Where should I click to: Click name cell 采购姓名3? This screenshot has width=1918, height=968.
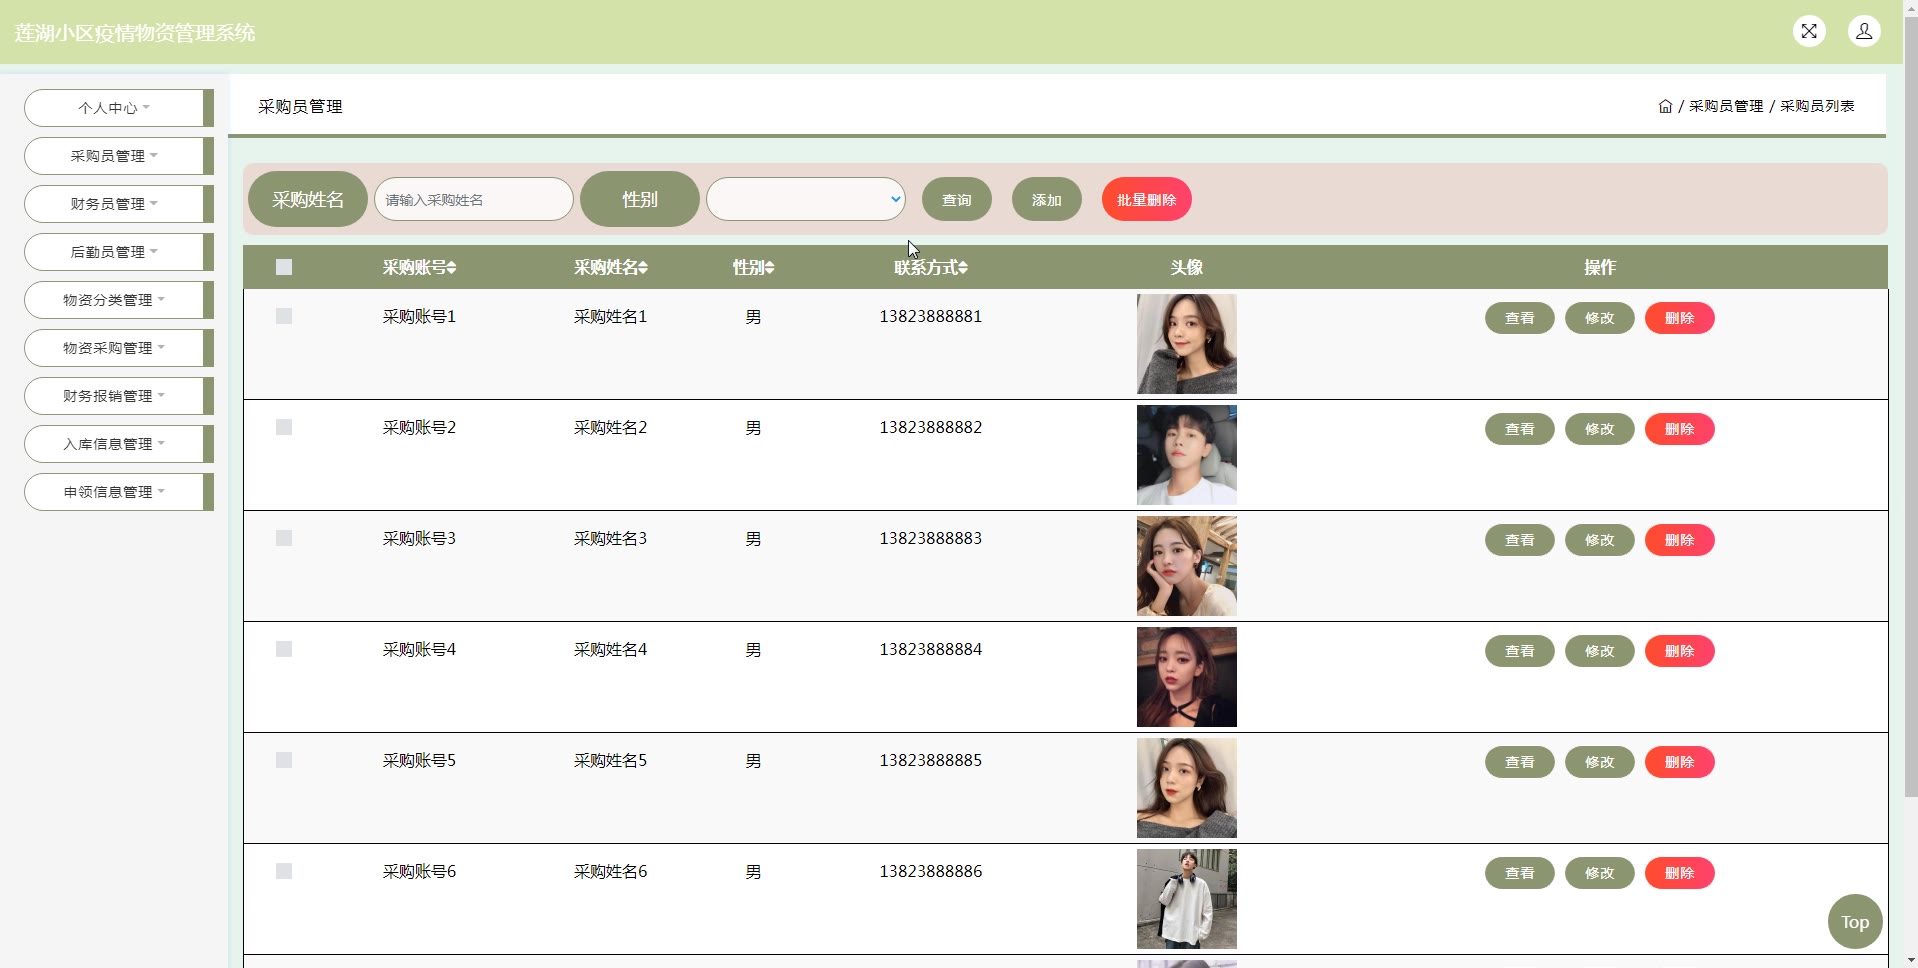[x=610, y=539]
